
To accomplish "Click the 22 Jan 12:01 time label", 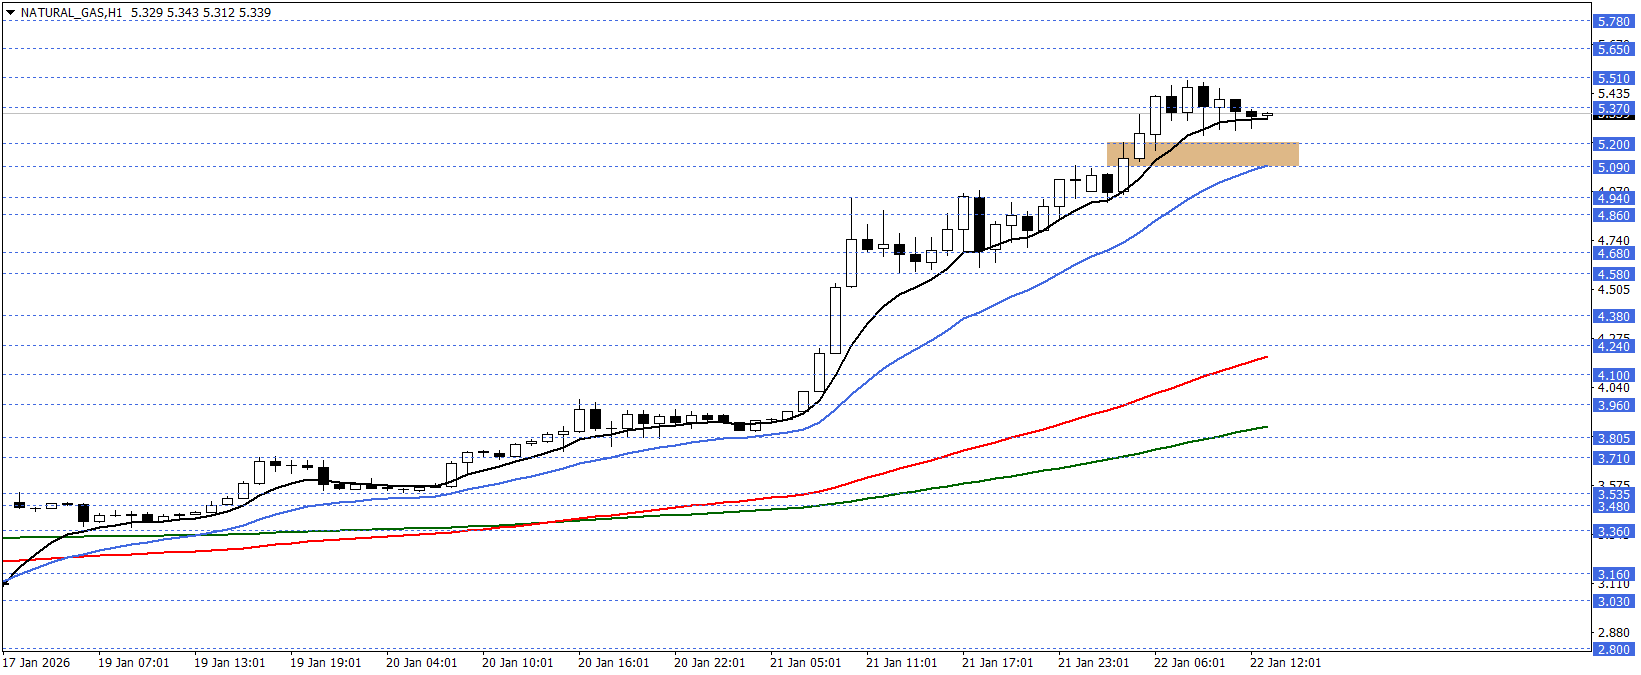I will (x=1285, y=662).
